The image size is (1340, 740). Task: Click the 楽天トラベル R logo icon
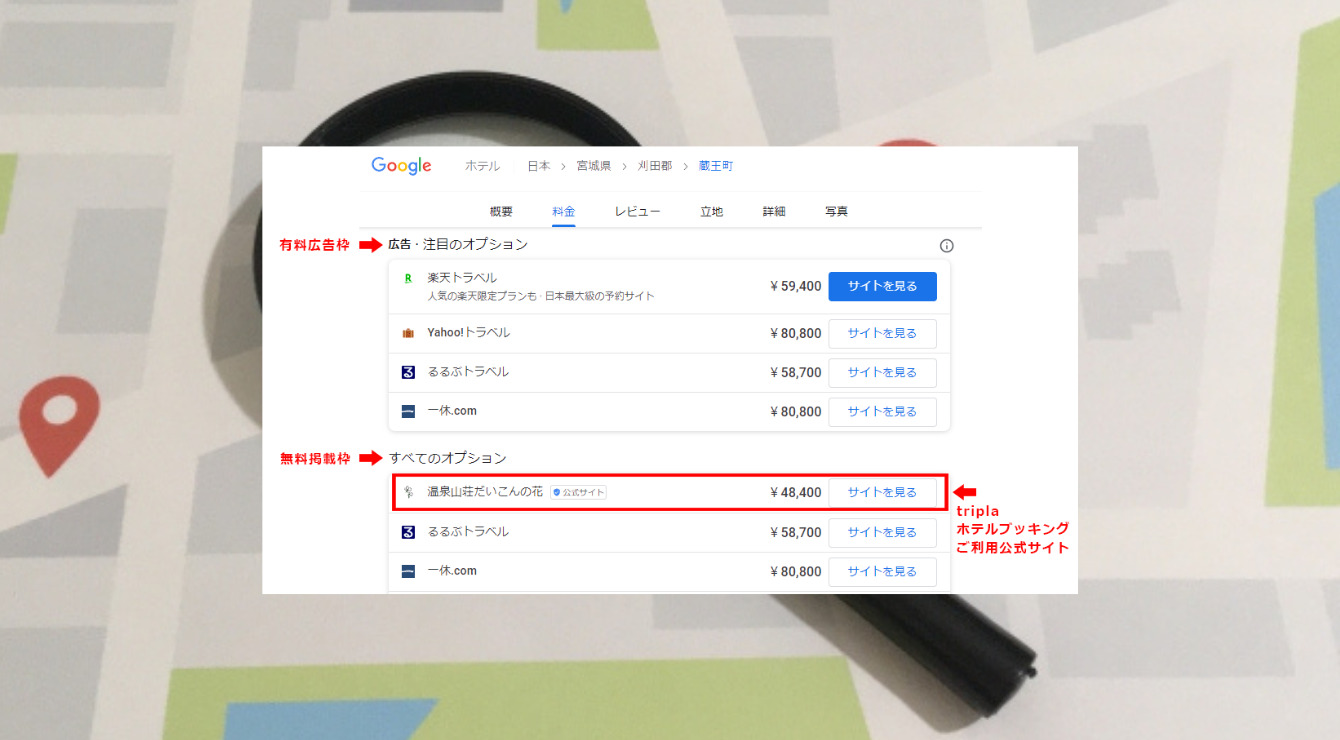pos(408,279)
